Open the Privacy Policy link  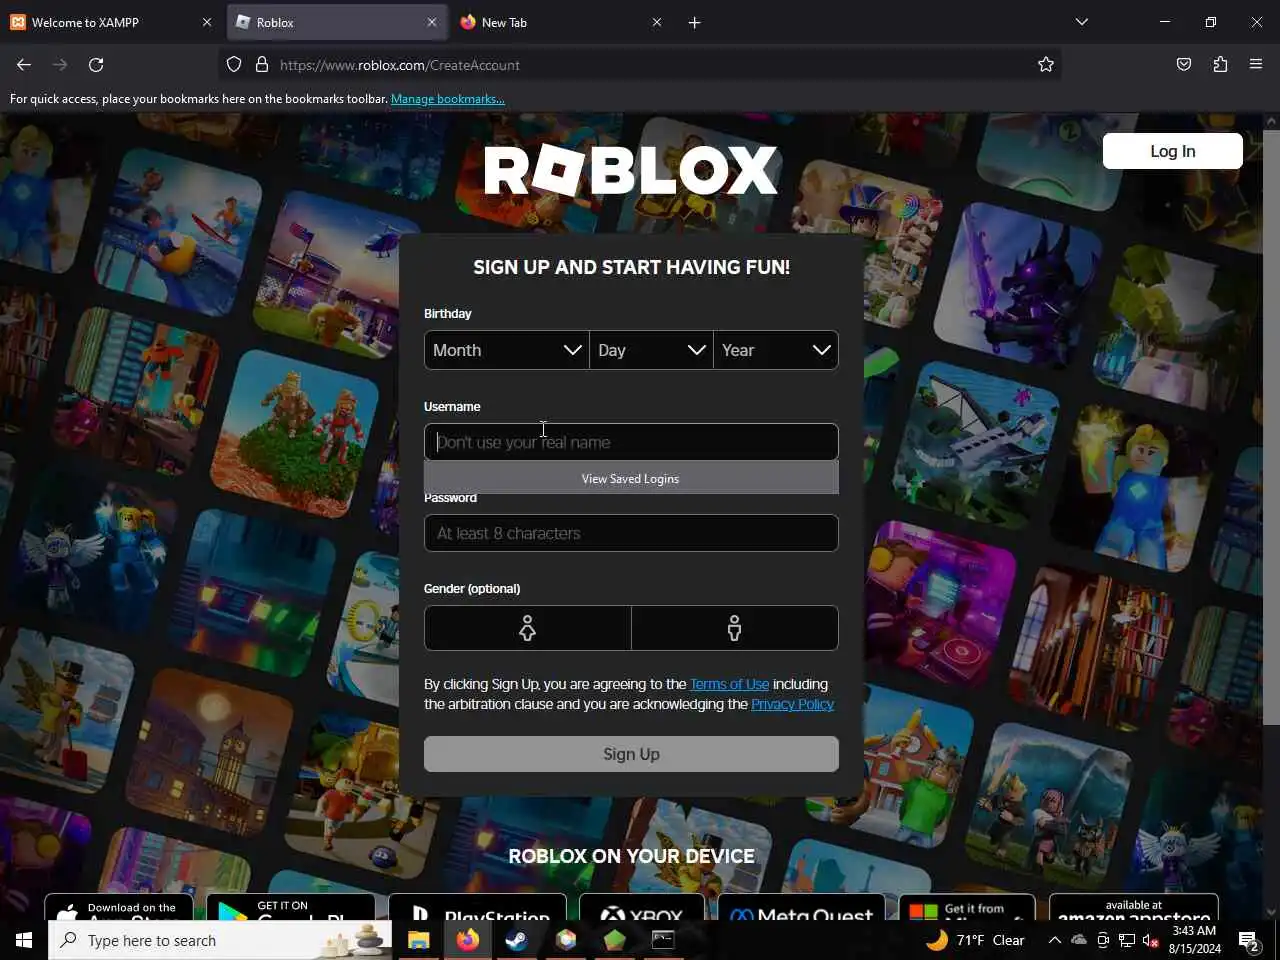(x=792, y=704)
